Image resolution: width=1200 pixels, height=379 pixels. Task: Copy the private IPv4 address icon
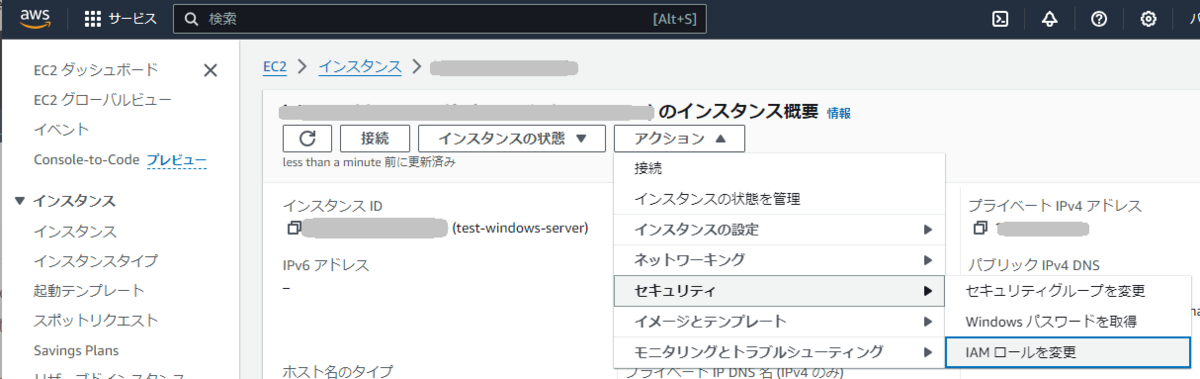pyautogui.click(x=980, y=229)
